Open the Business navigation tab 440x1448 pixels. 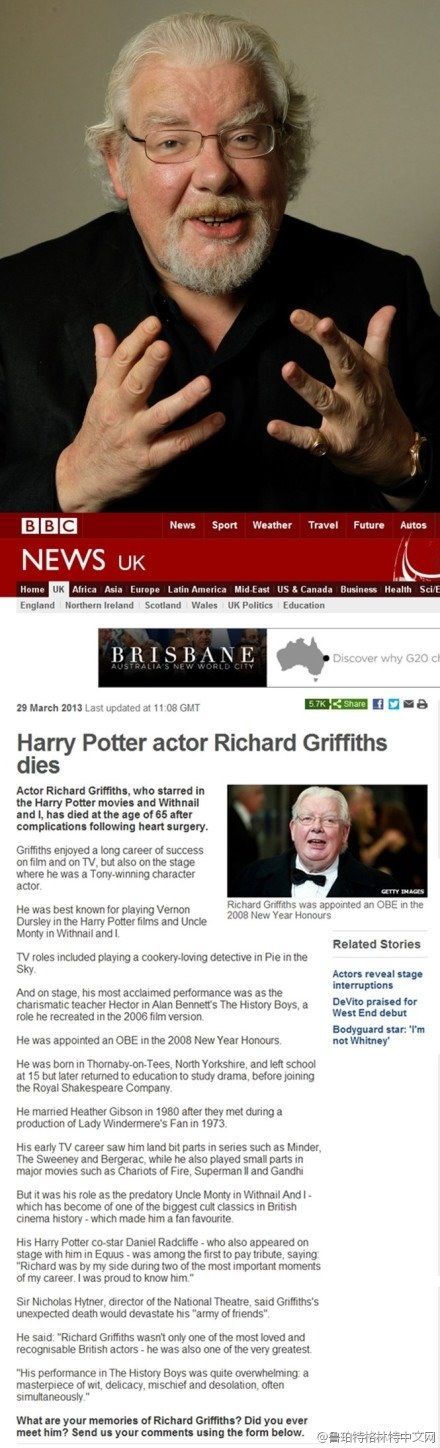(358, 589)
